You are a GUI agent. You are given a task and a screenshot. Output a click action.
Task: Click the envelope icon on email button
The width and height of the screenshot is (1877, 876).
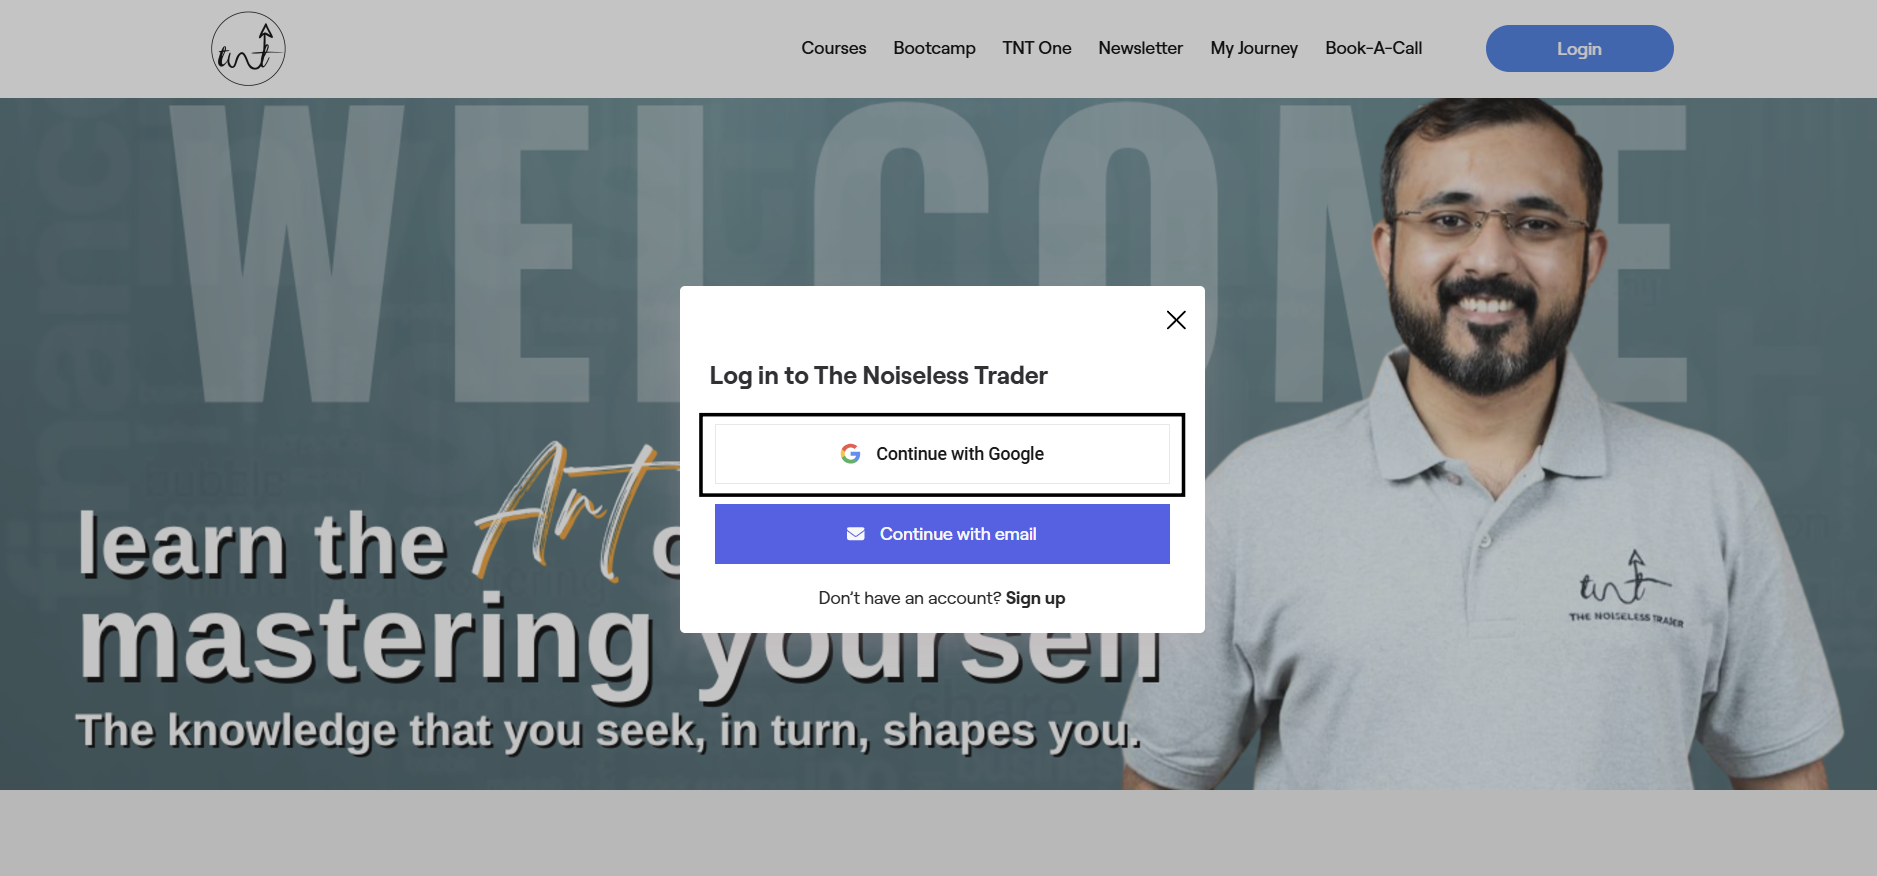pos(856,534)
